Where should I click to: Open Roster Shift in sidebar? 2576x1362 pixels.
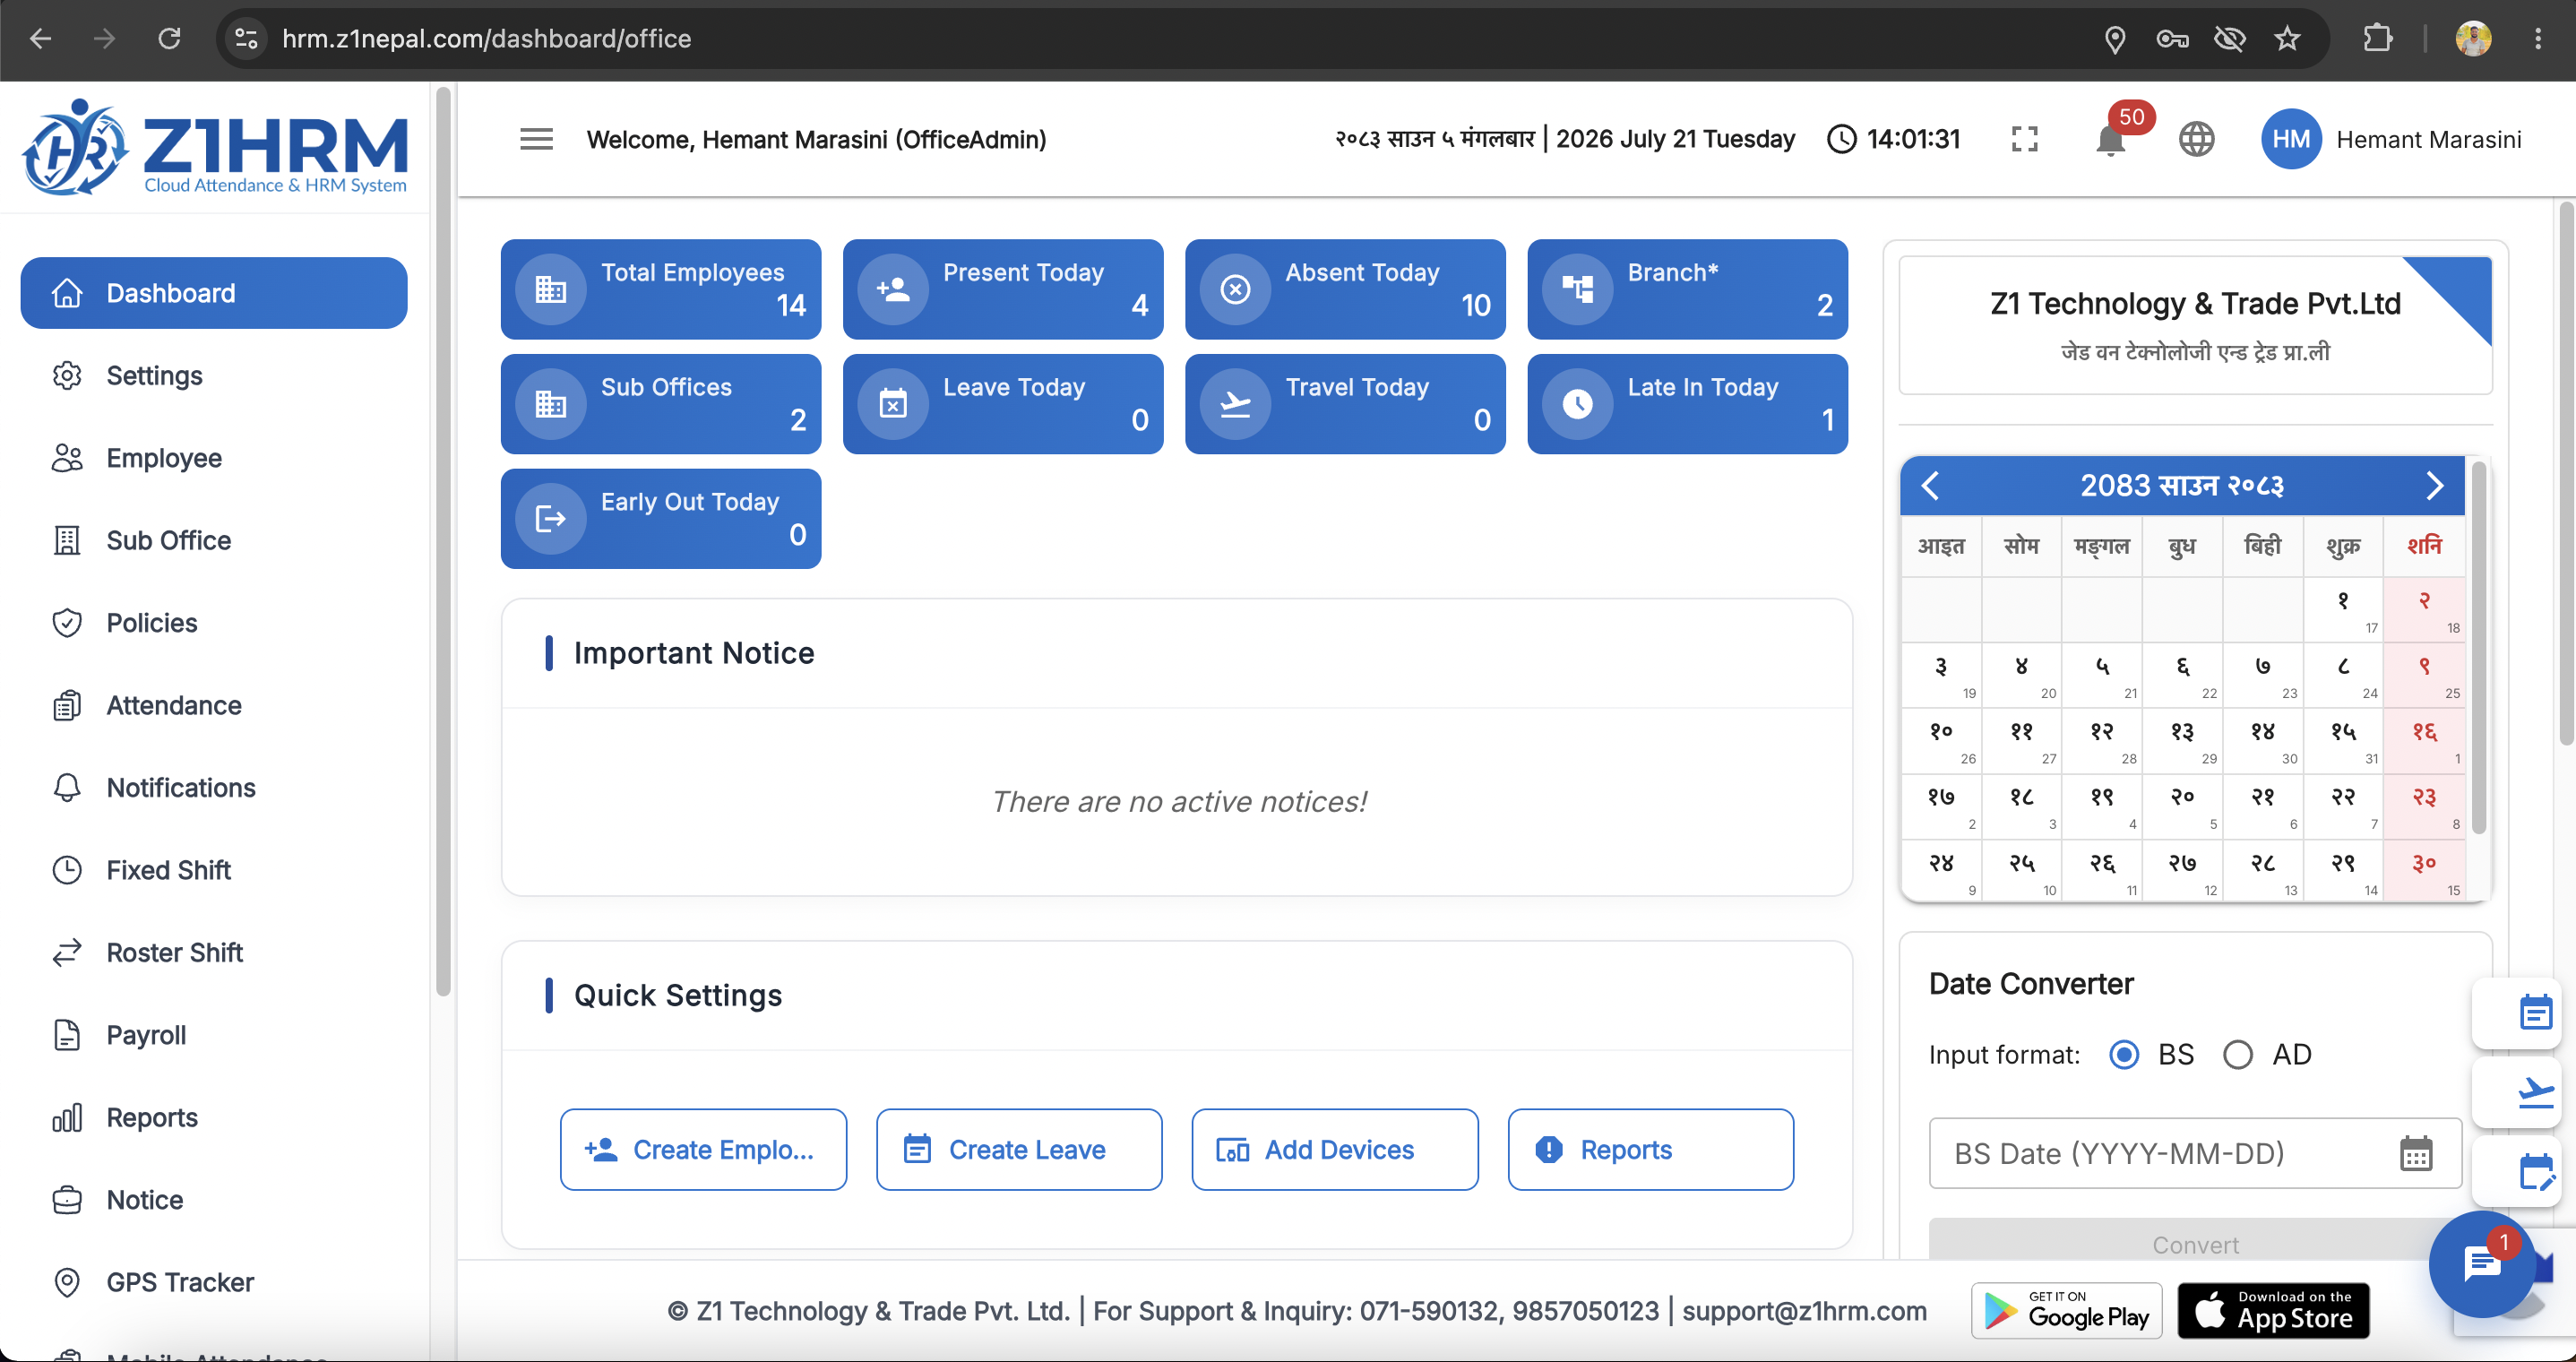(214, 953)
